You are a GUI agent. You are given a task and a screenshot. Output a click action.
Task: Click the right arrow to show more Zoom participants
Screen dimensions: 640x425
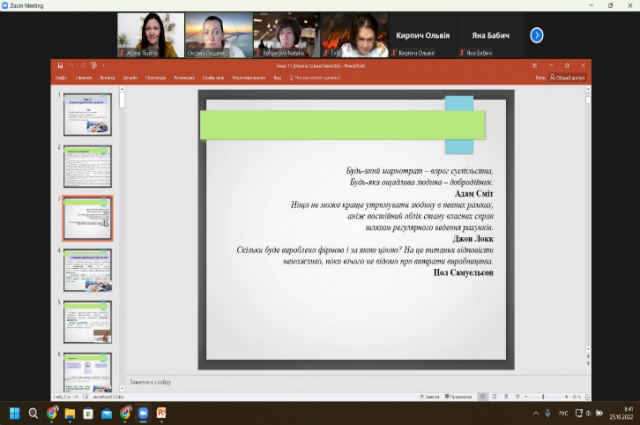536,35
